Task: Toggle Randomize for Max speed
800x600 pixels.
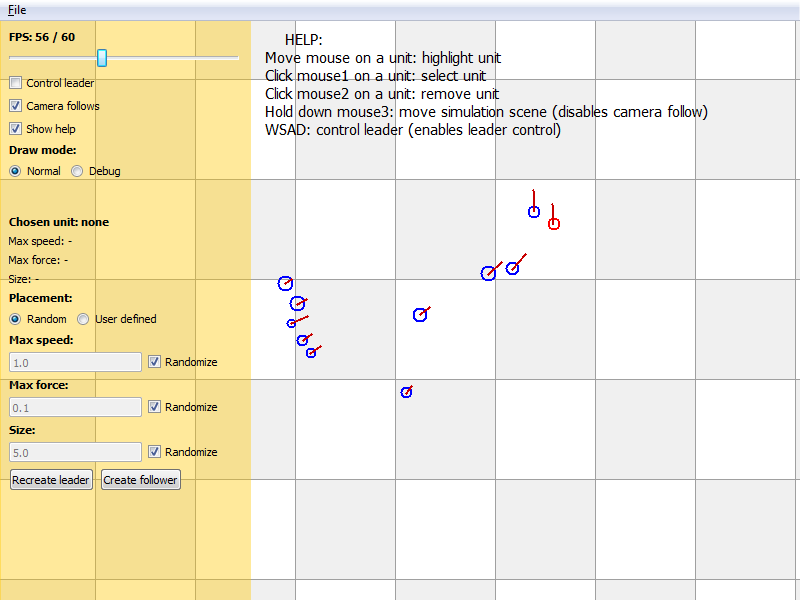Action: pos(154,362)
